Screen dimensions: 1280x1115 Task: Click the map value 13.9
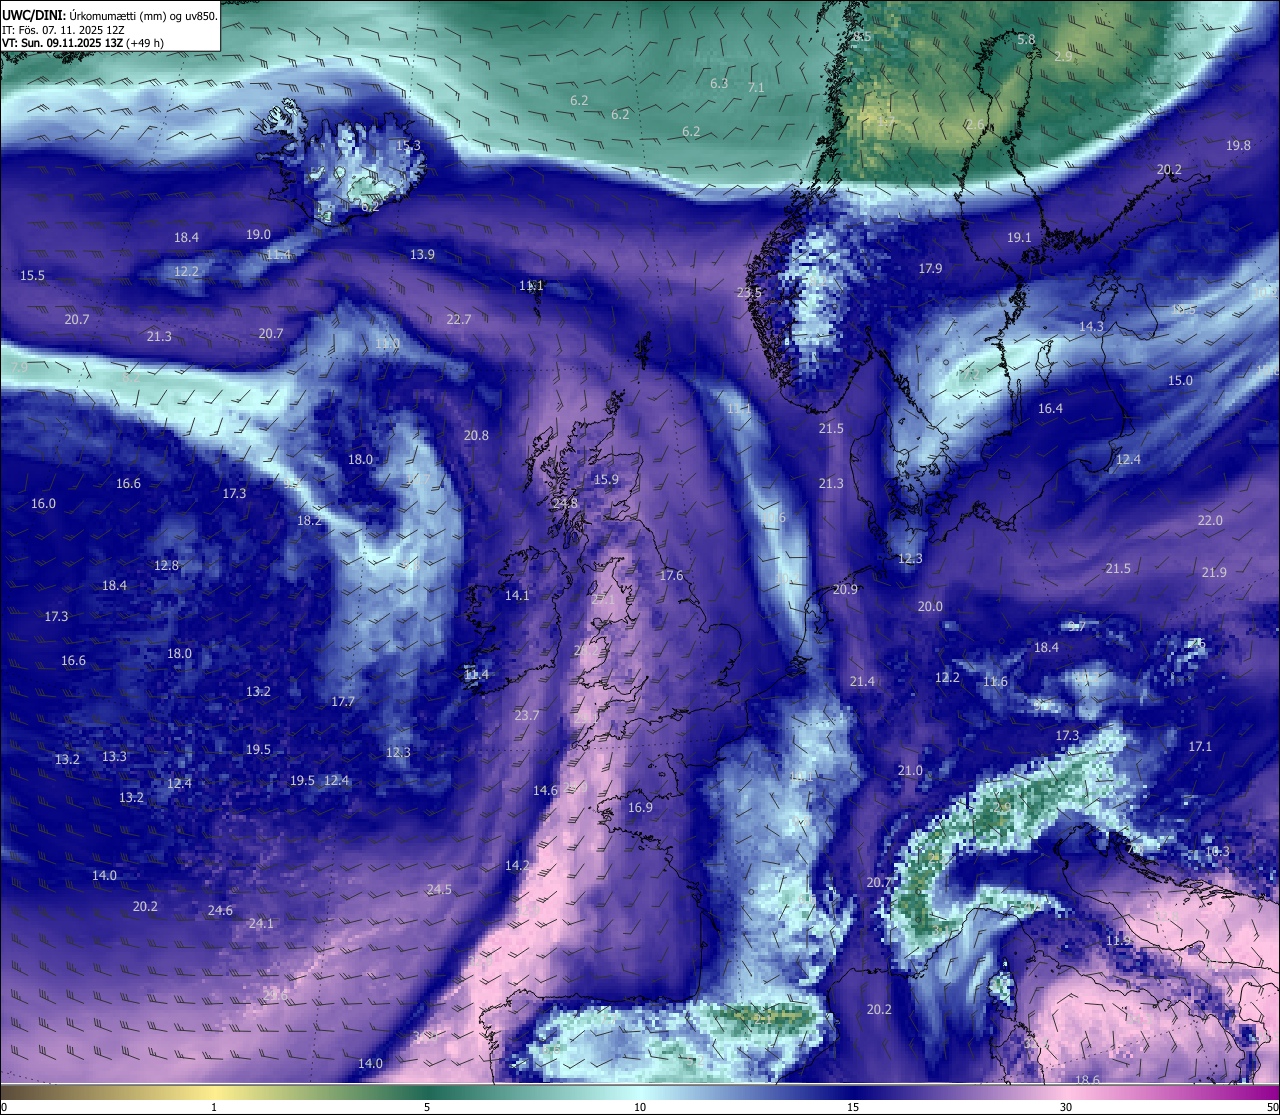[x=422, y=255]
